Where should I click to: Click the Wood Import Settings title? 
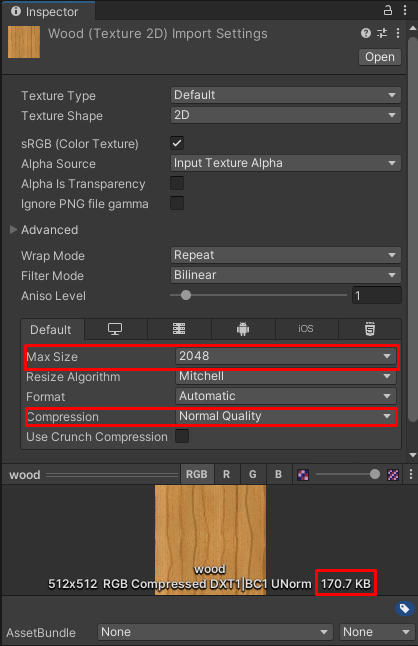coord(158,33)
